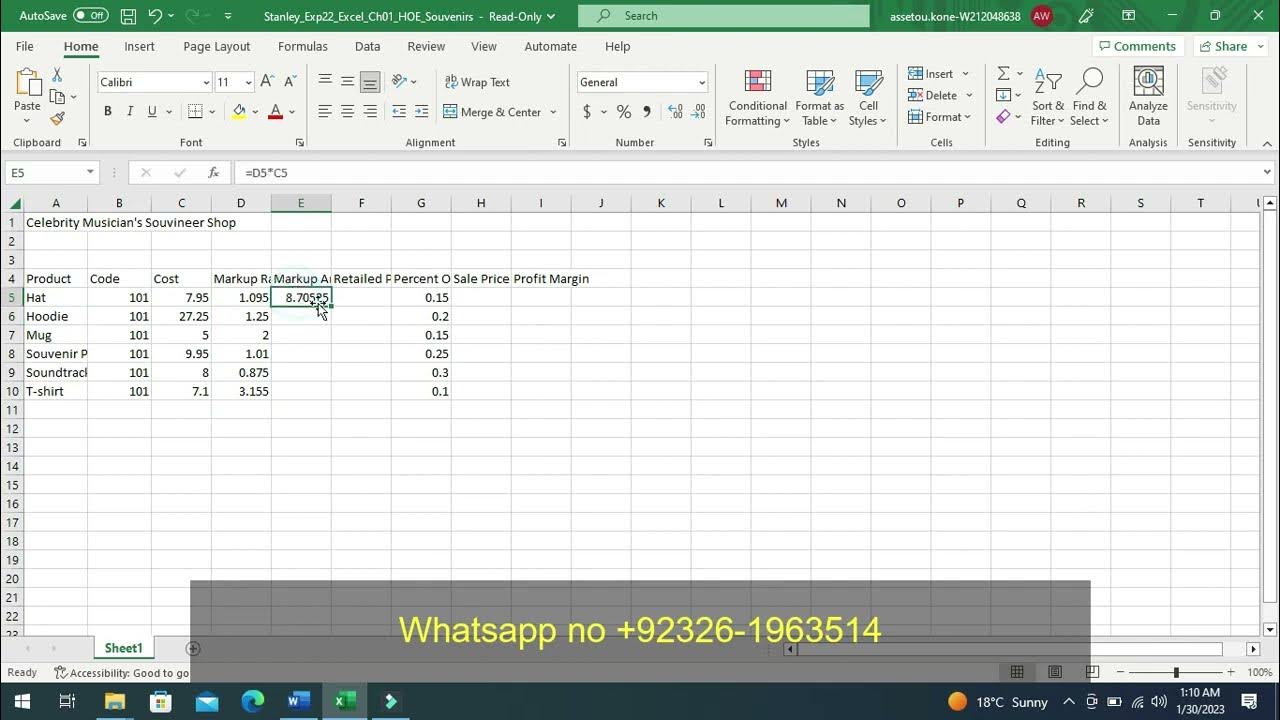Select Bottom Align icon
Screen dimensions: 1280x720
click(370, 82)
